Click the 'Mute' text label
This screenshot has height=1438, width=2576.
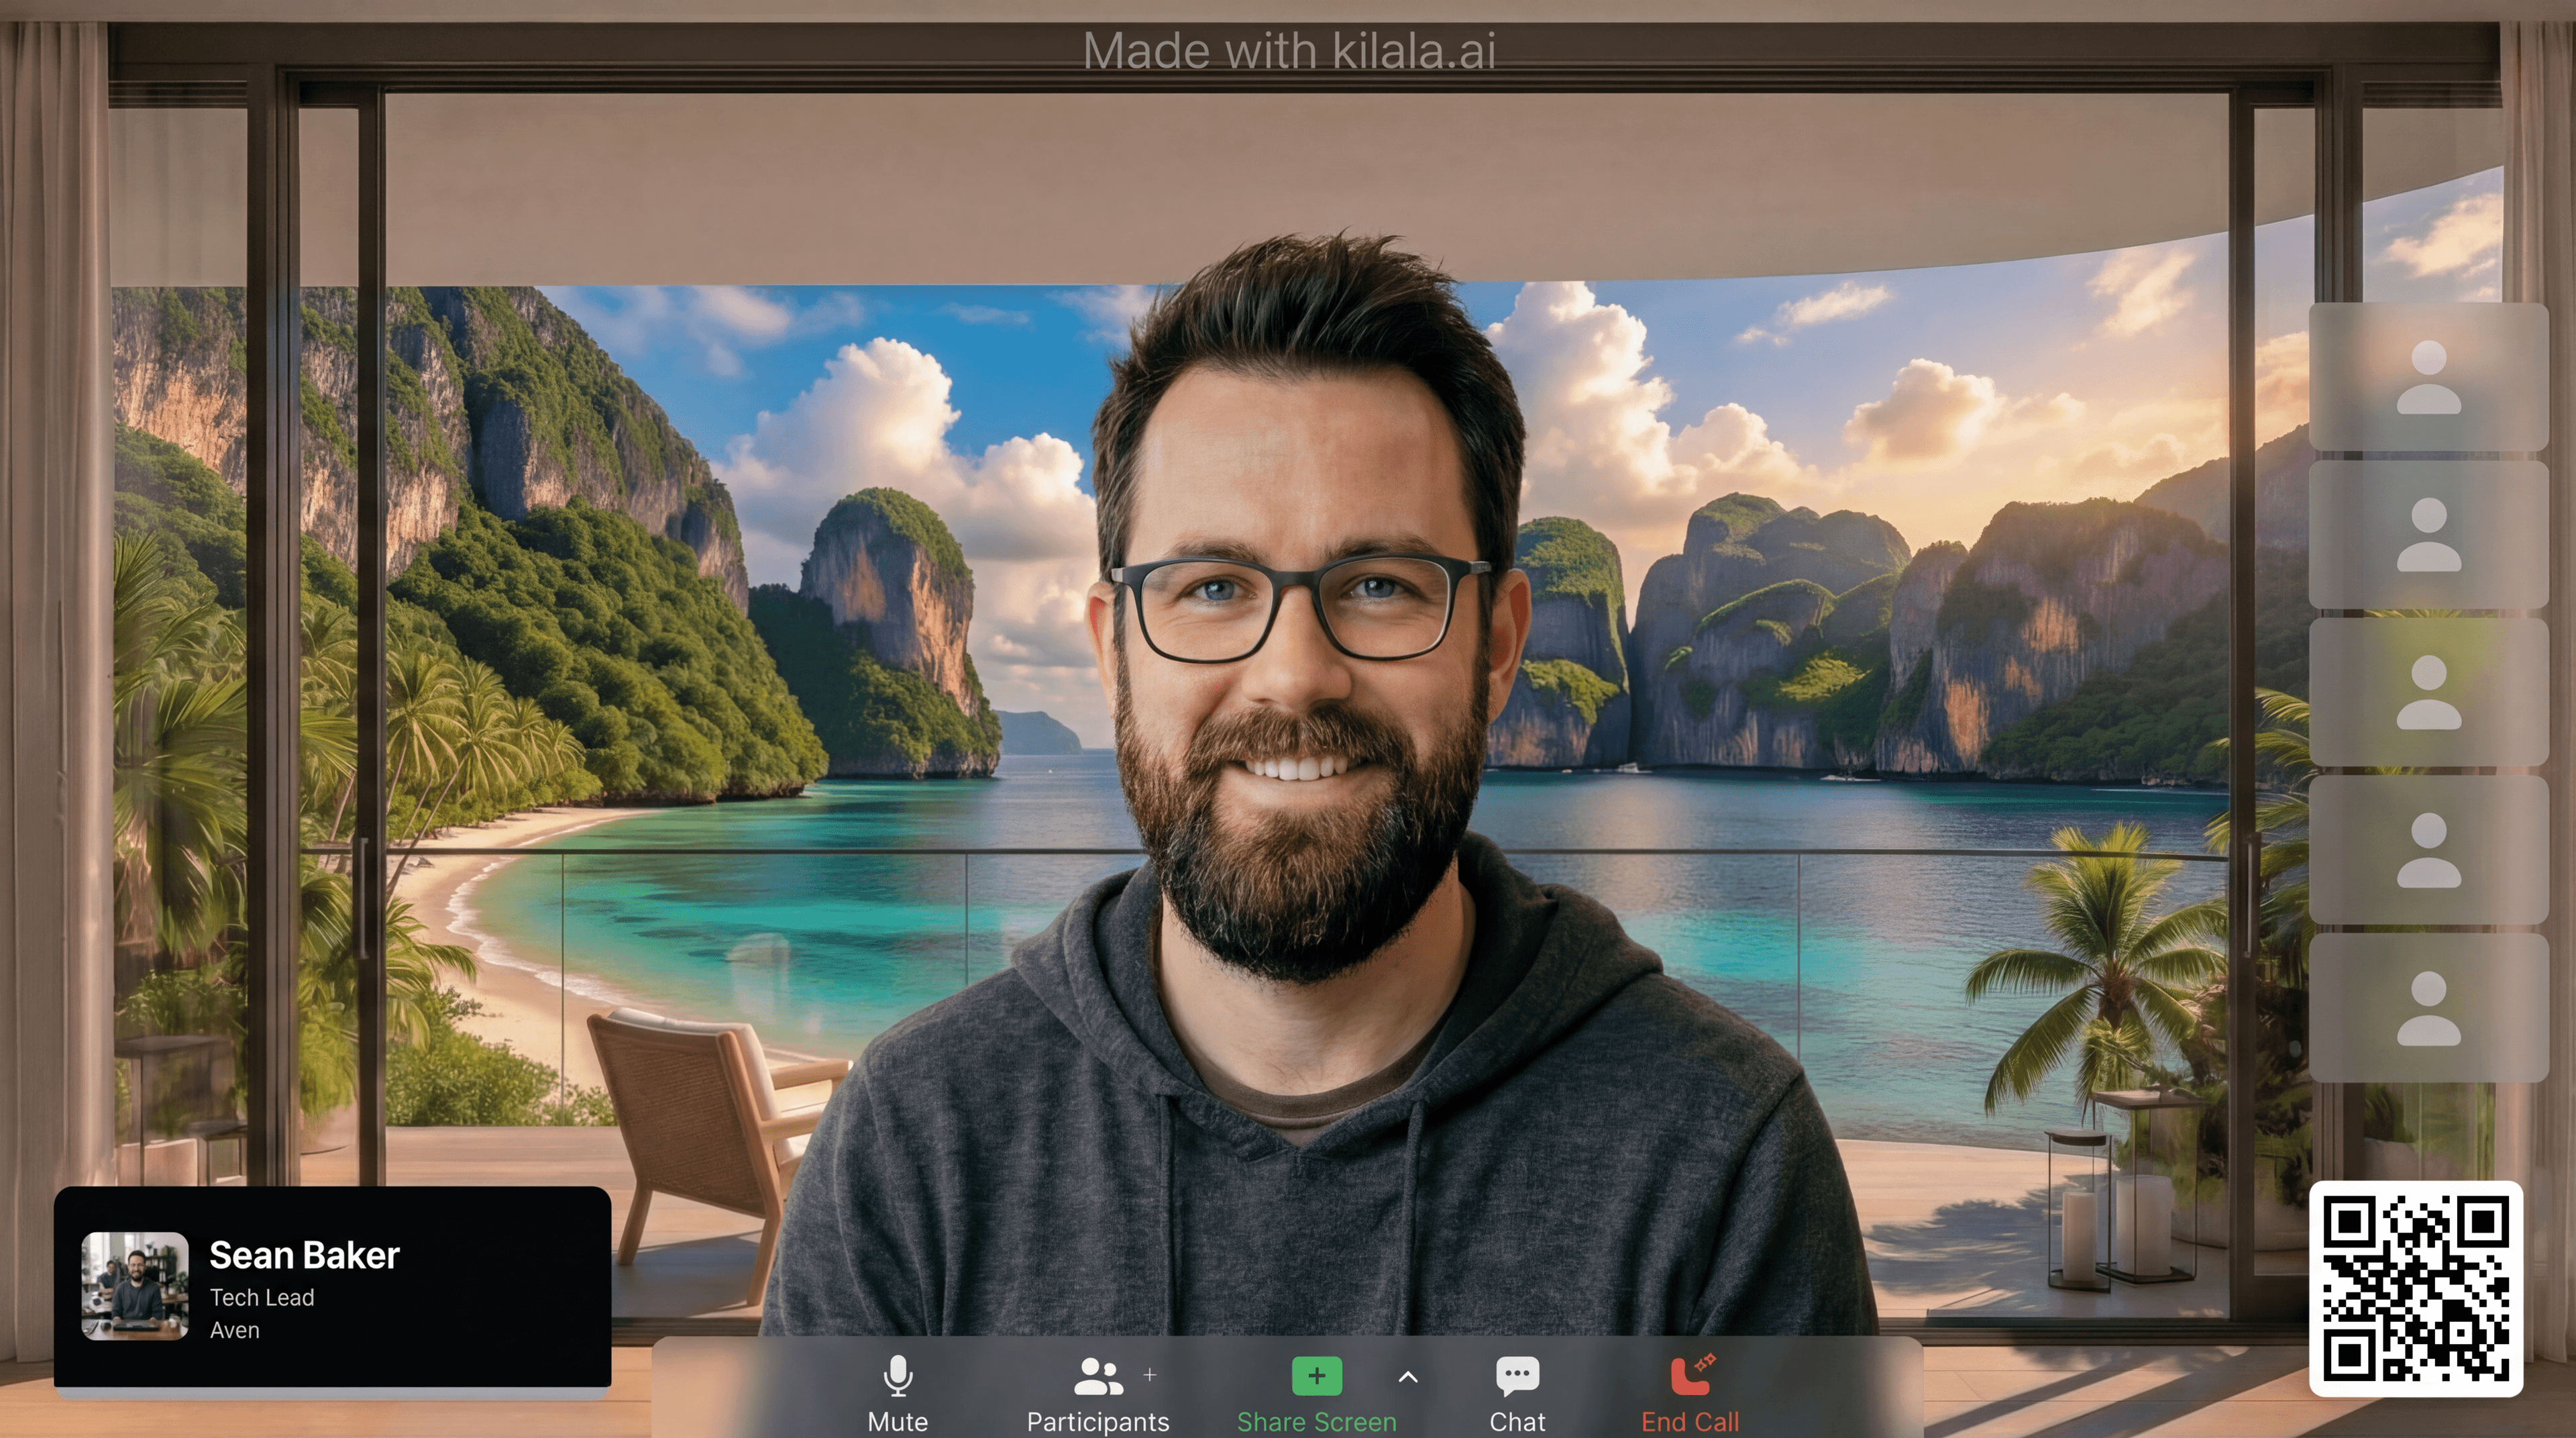(897, 1421)
